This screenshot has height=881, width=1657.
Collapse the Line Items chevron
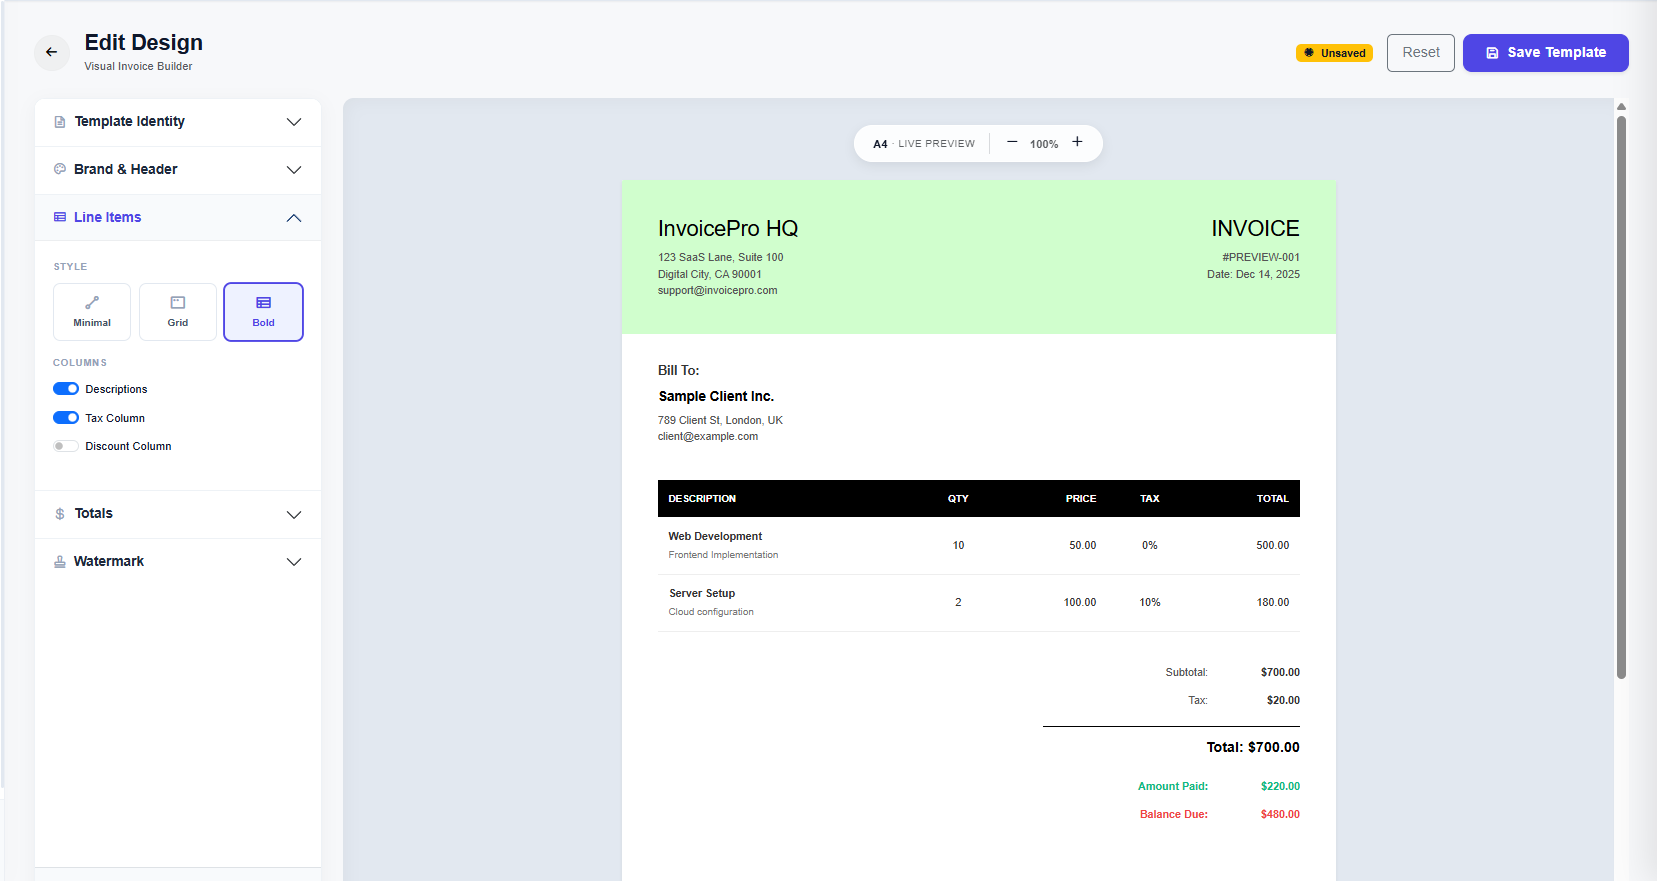pyautogui.click(x=294, y=218)
